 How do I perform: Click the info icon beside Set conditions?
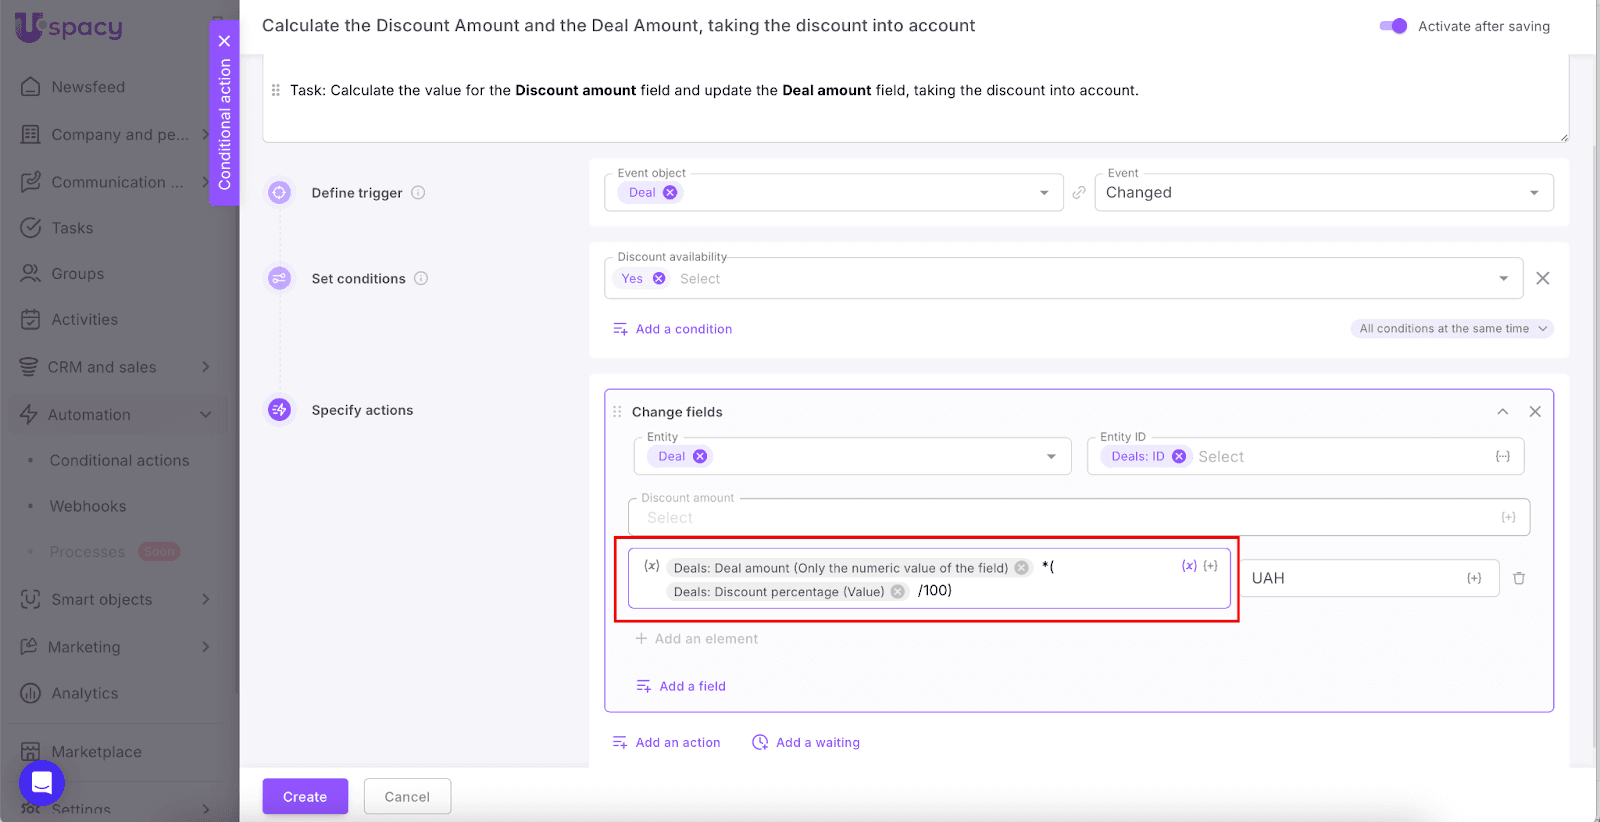(421, 279)
